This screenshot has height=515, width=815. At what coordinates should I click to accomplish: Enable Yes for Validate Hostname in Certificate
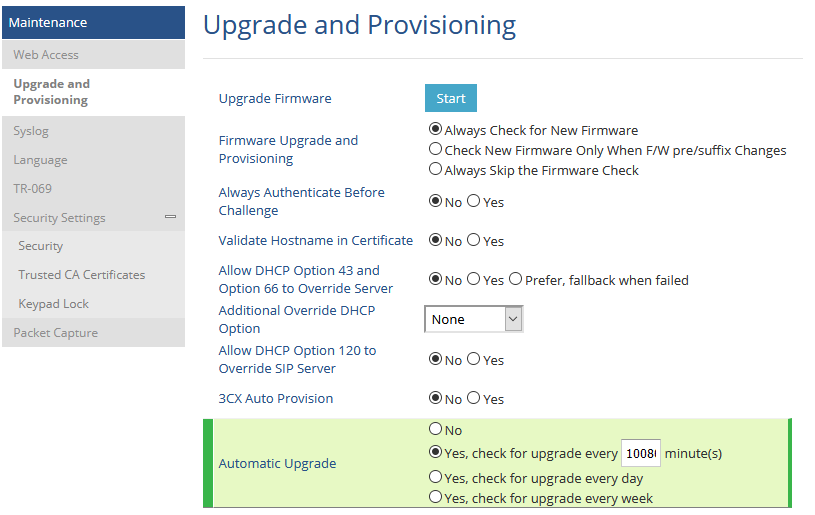pyautogui.click(x=474, y=240)
